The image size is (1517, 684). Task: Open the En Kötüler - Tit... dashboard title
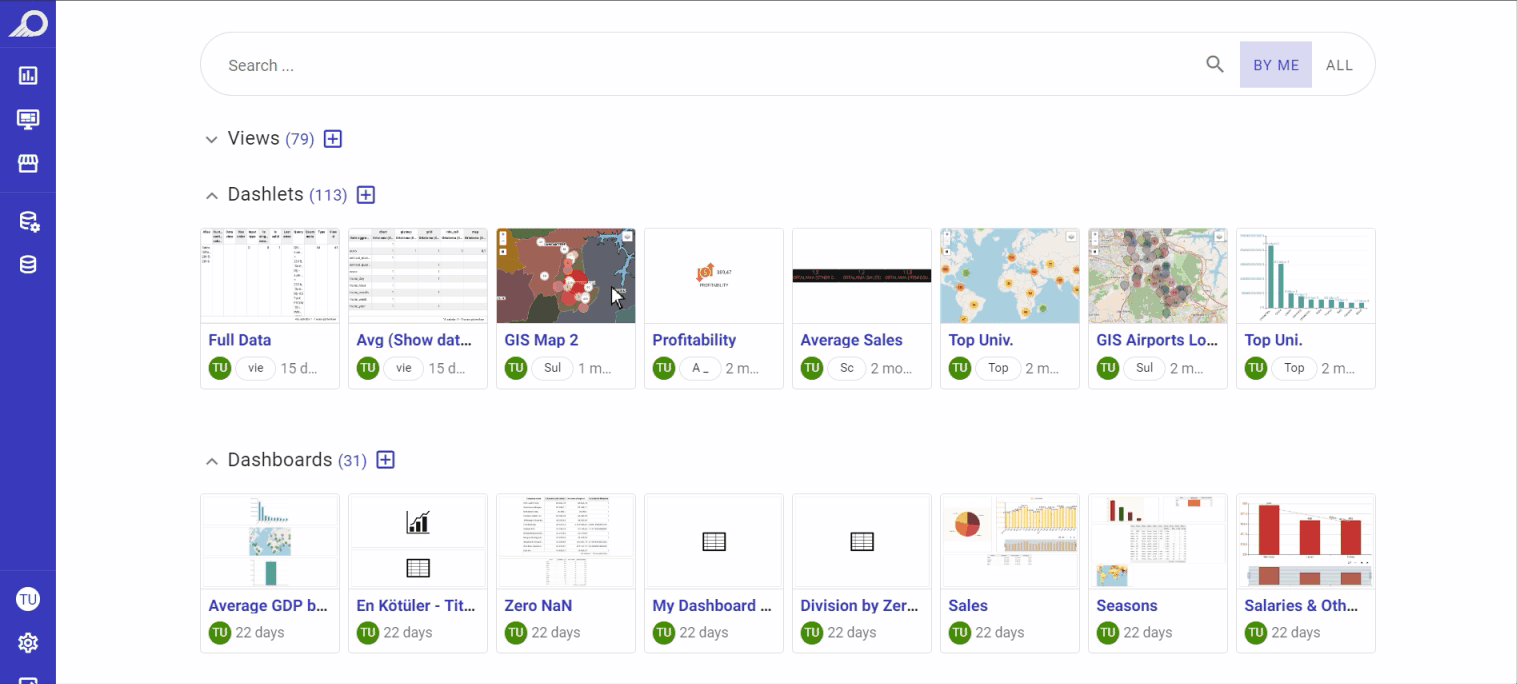tap(416, 605)
